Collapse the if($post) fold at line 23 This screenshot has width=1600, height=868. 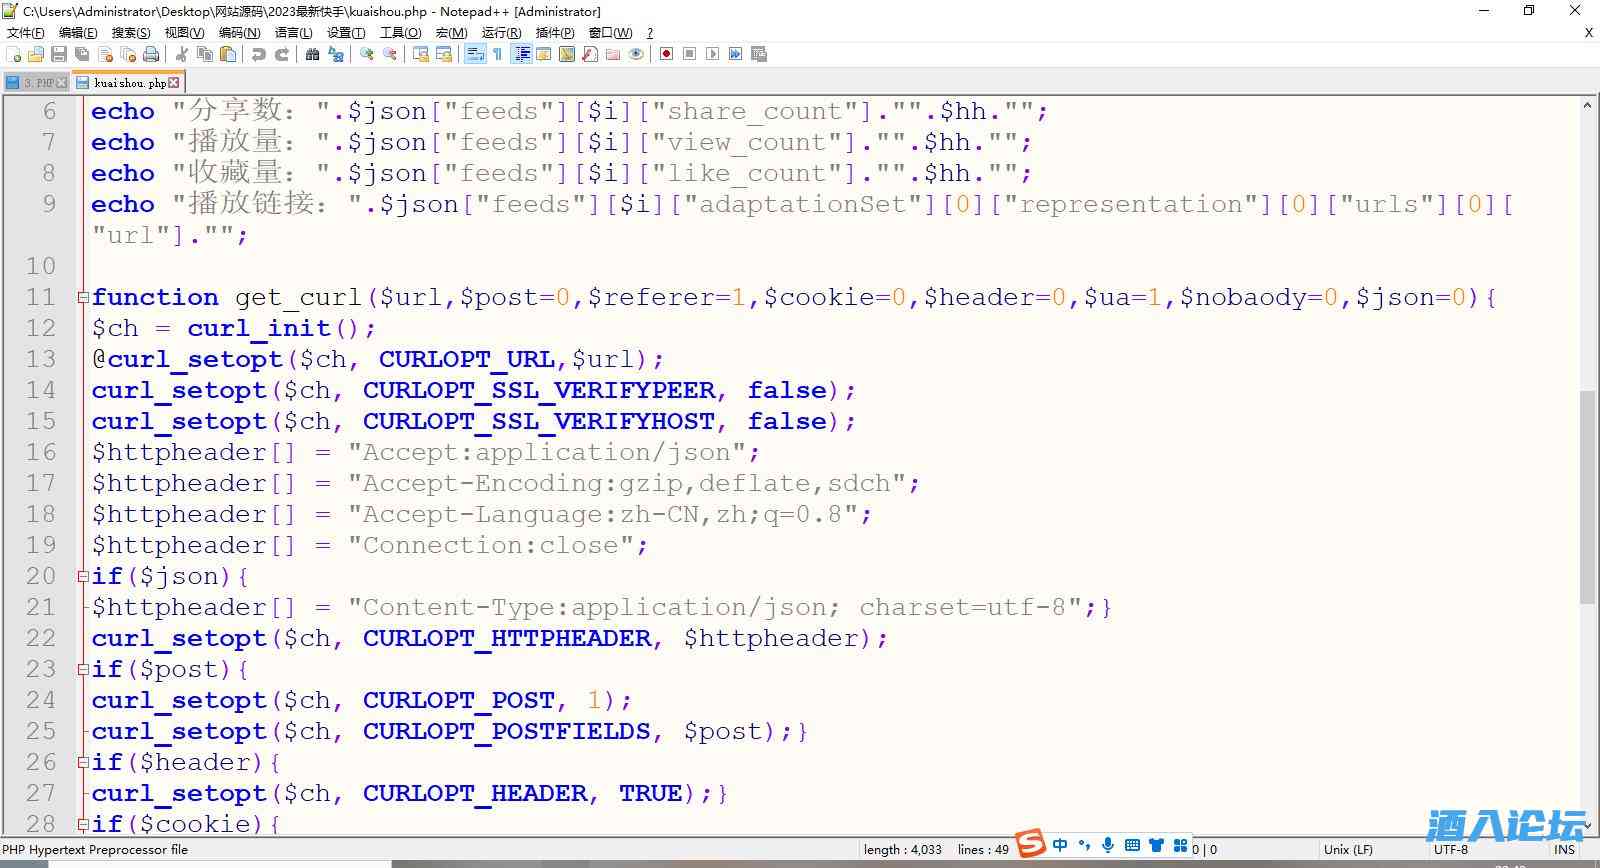83,670
